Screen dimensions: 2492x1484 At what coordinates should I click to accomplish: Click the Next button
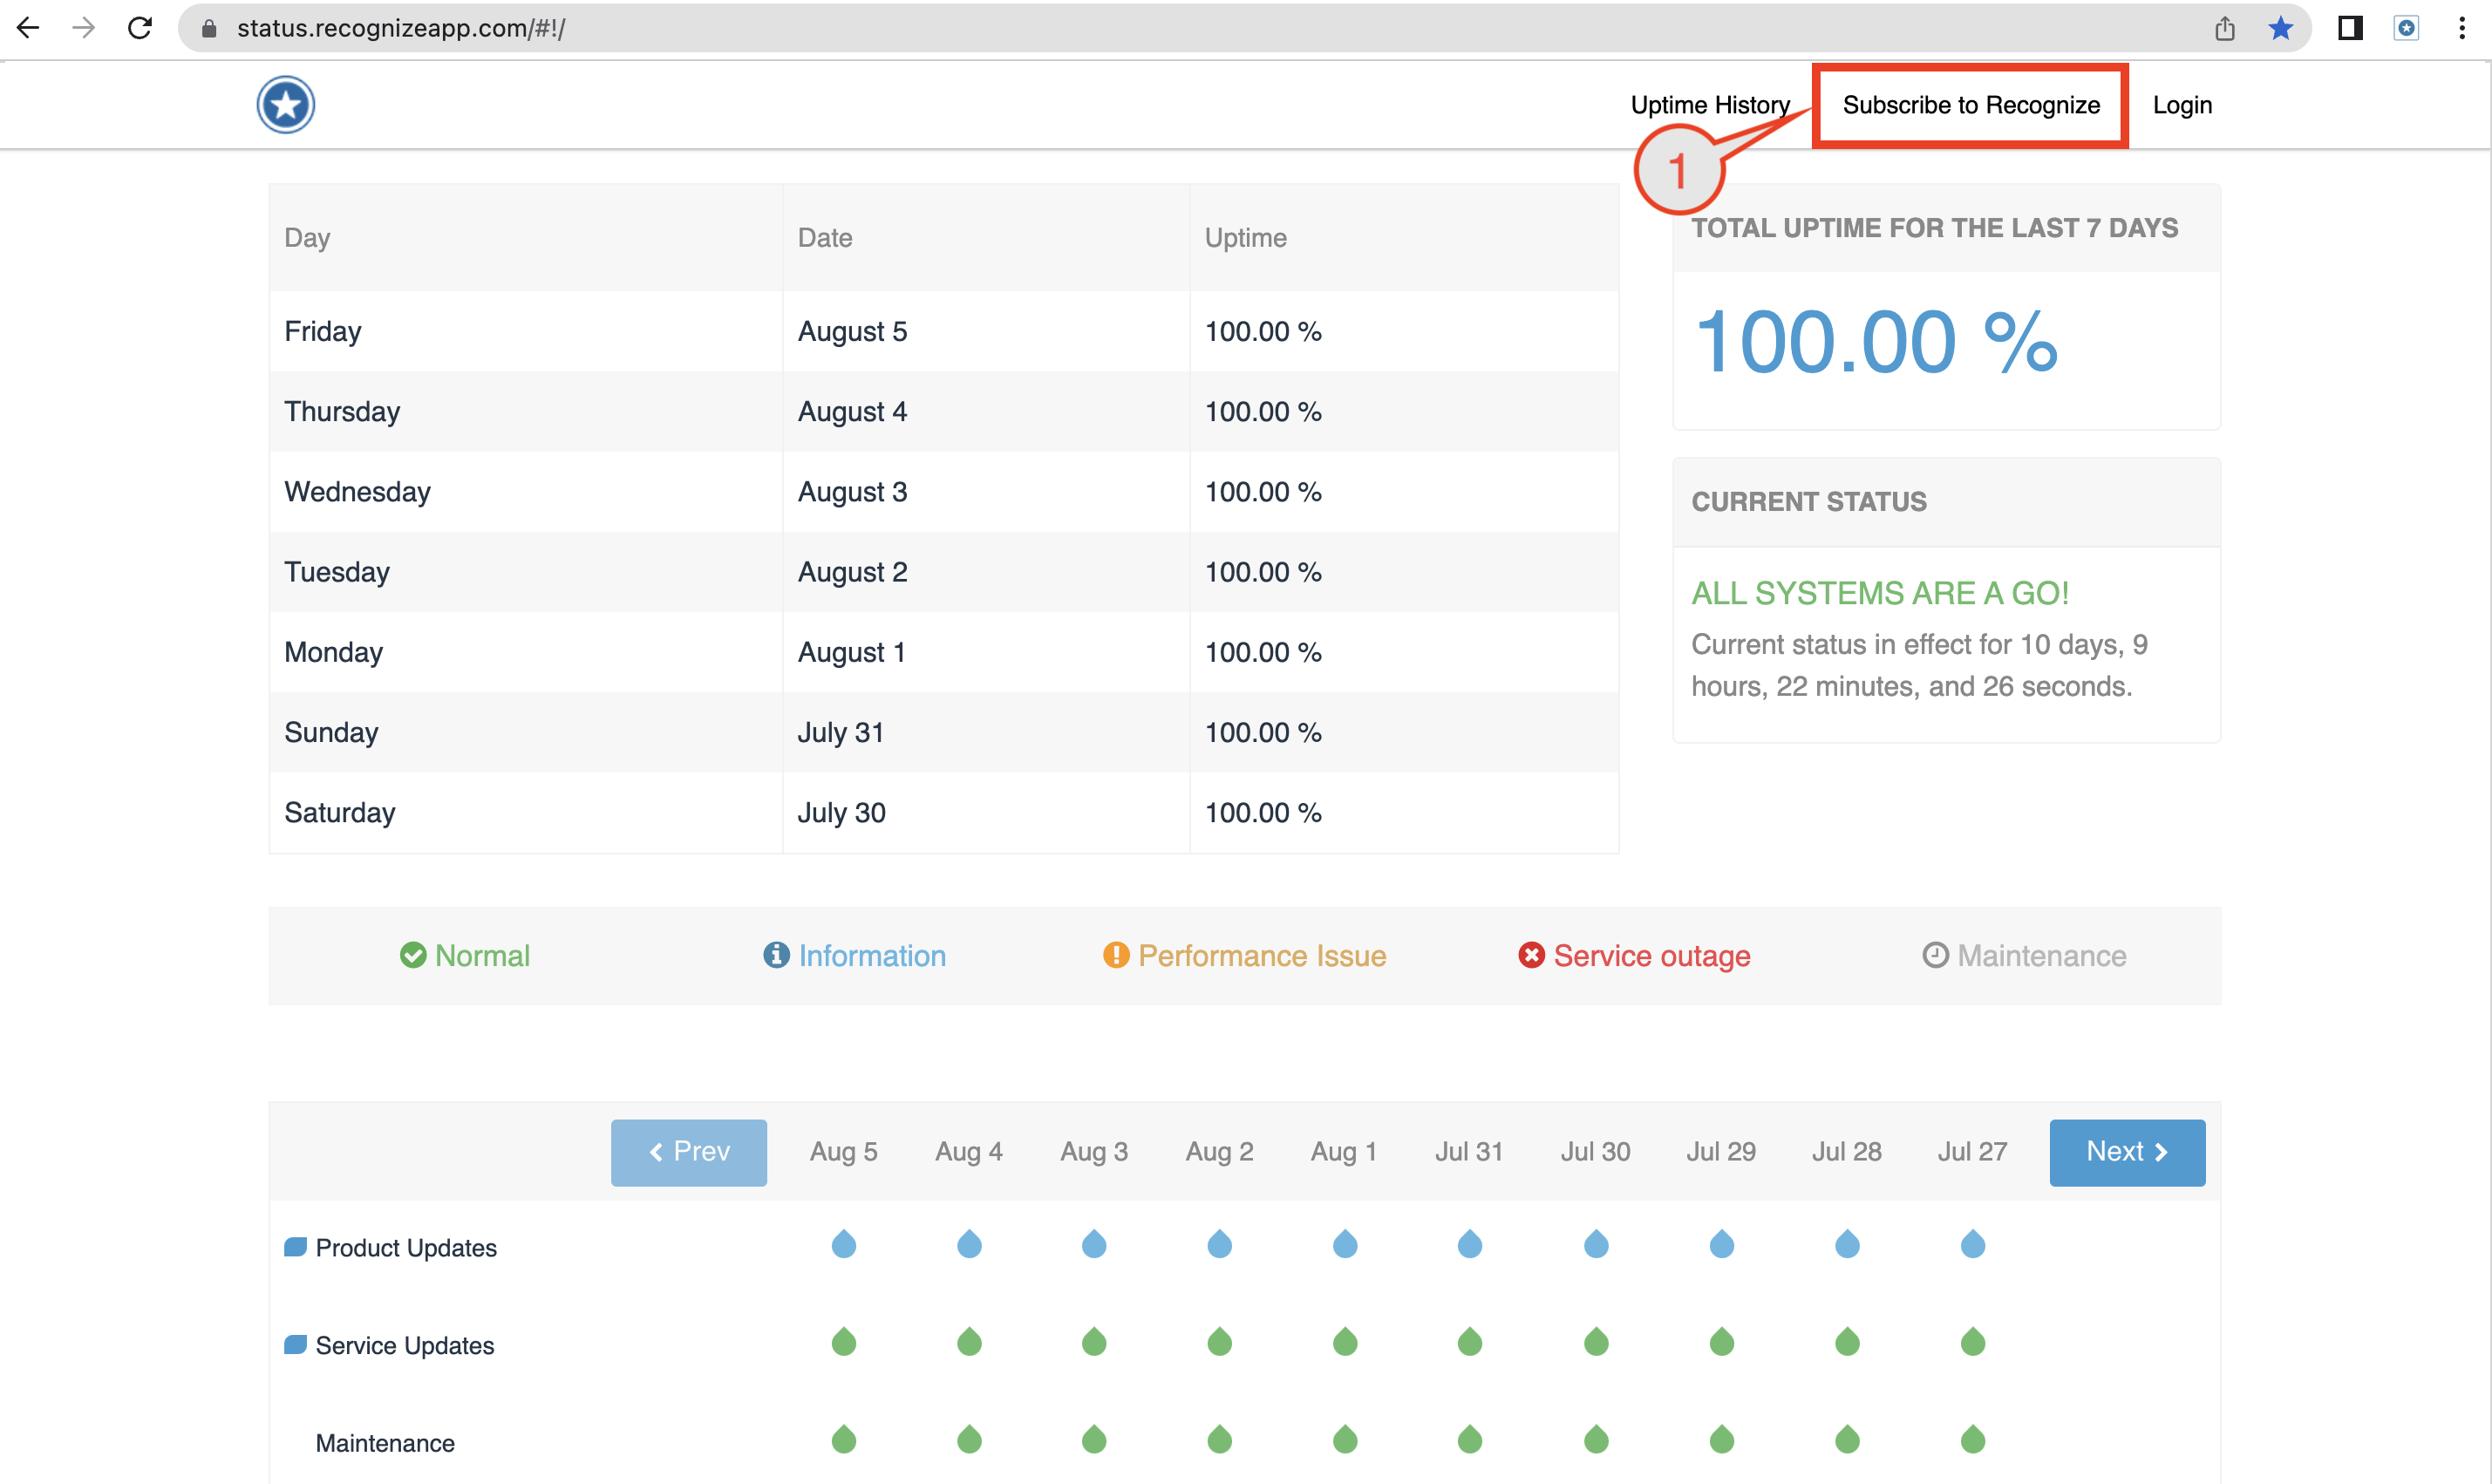tap(2127, 1152)
